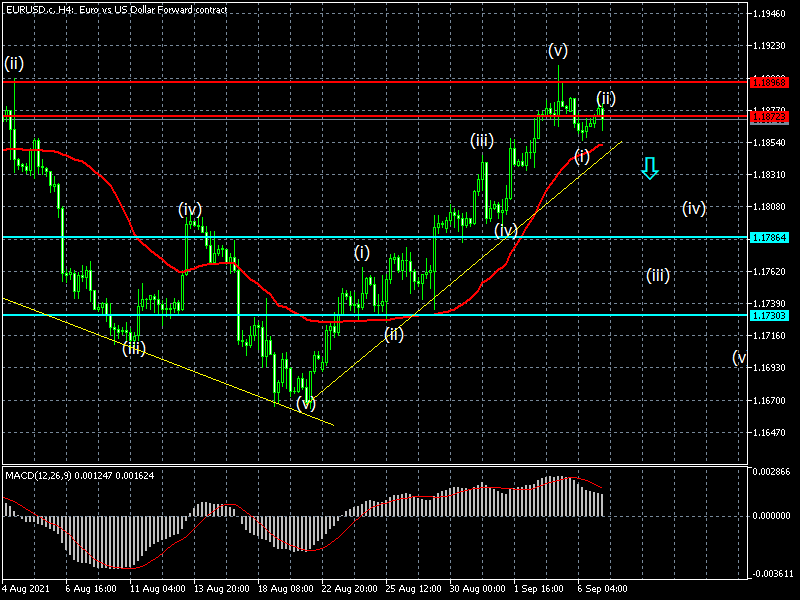Click the 1.19460 price axis label
The width and height of the screenshot is (800, 600).
pos(769,14)
